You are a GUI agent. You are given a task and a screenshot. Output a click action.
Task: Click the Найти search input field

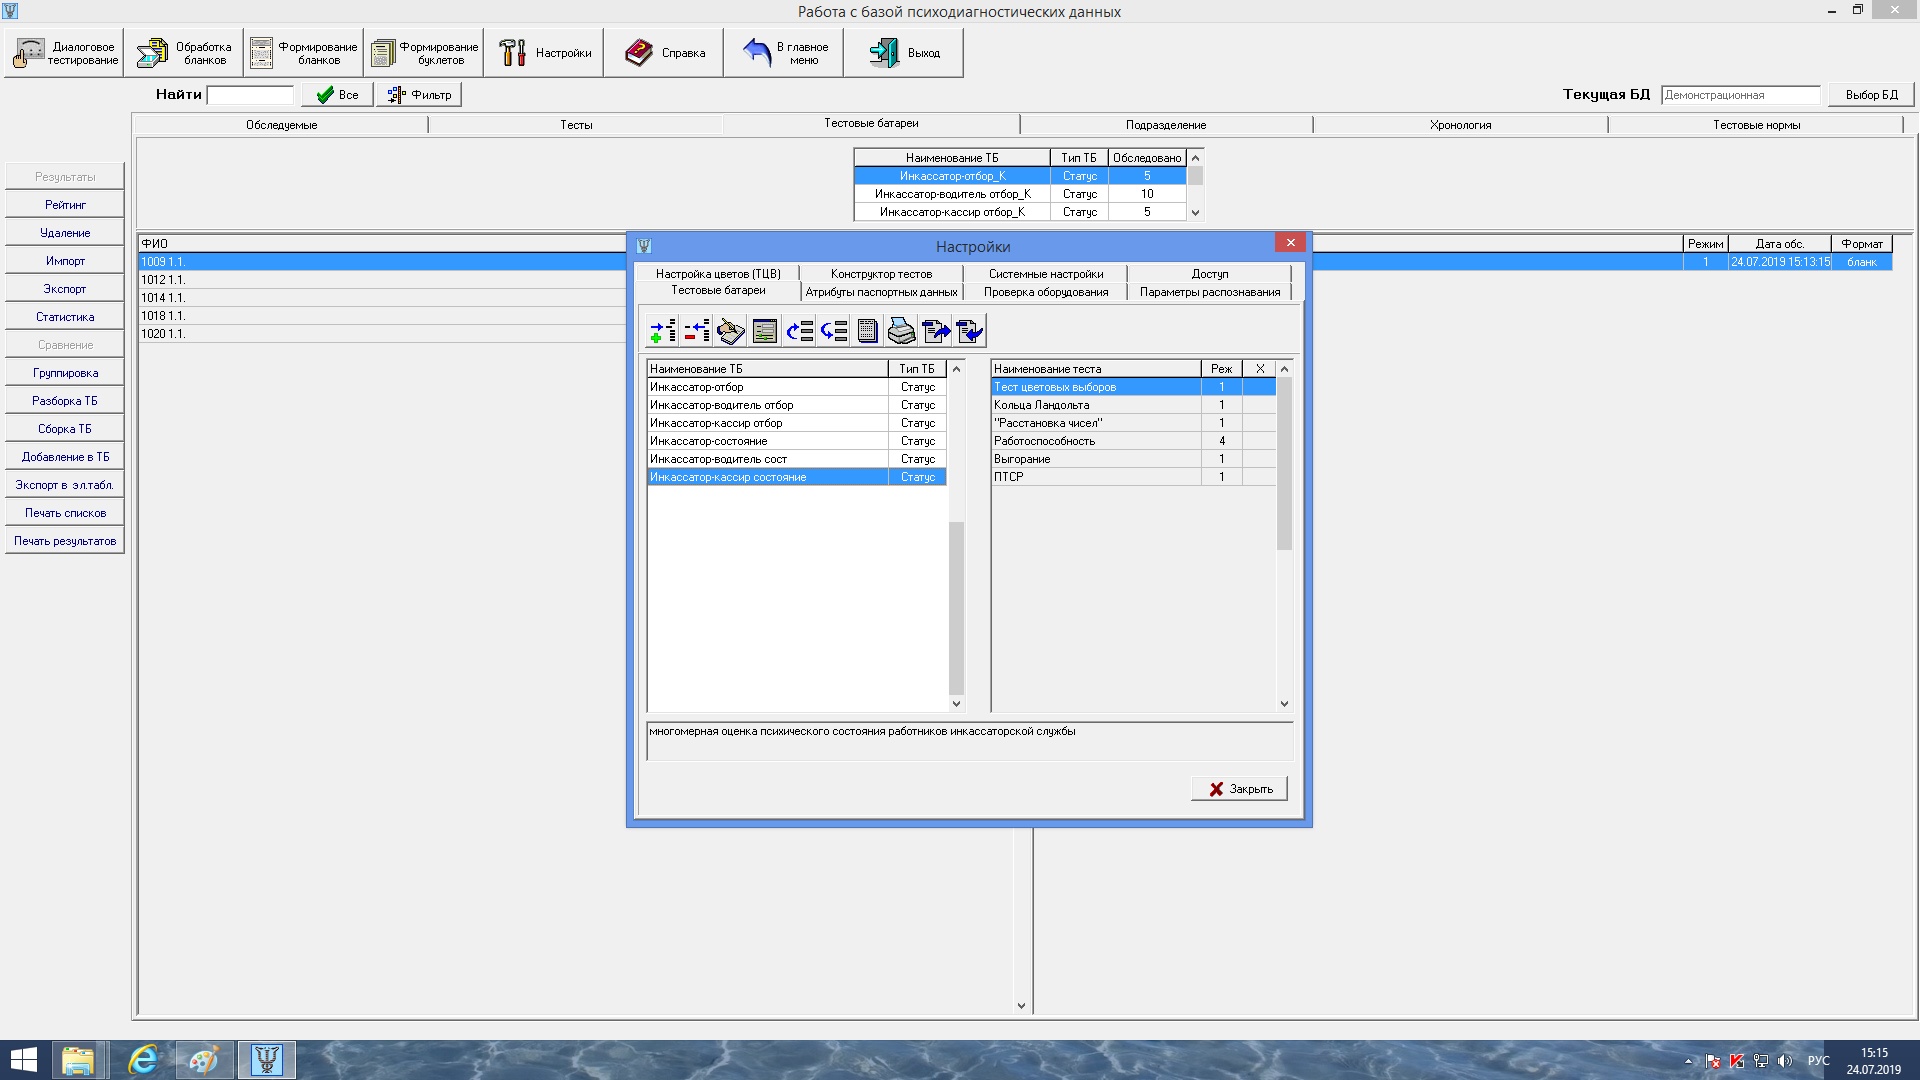[x=250, y=95]
